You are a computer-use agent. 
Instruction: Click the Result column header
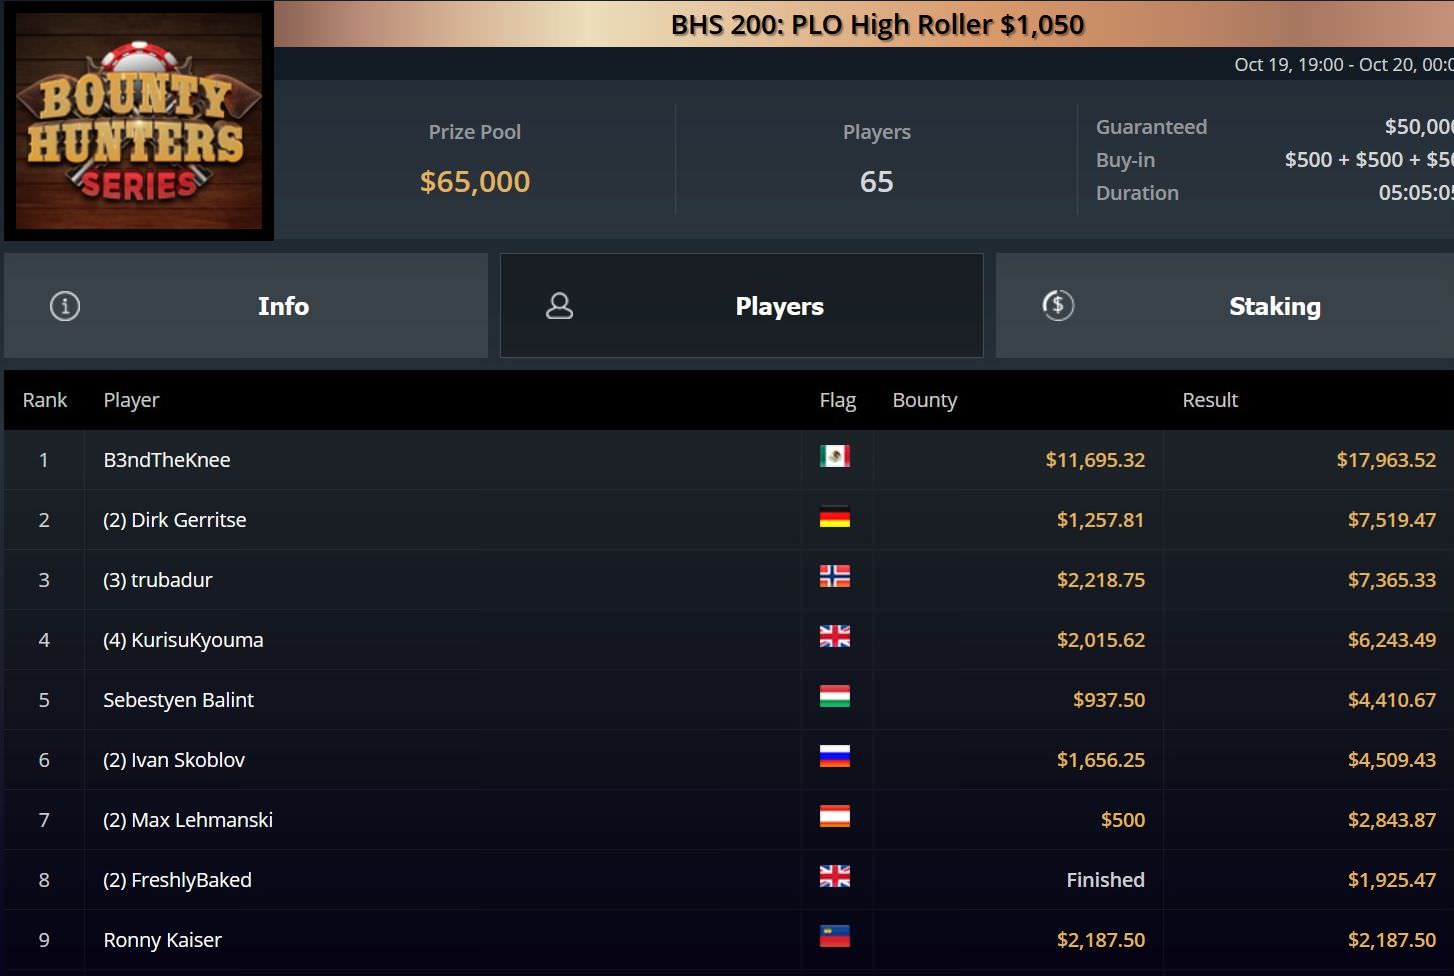1210,400
